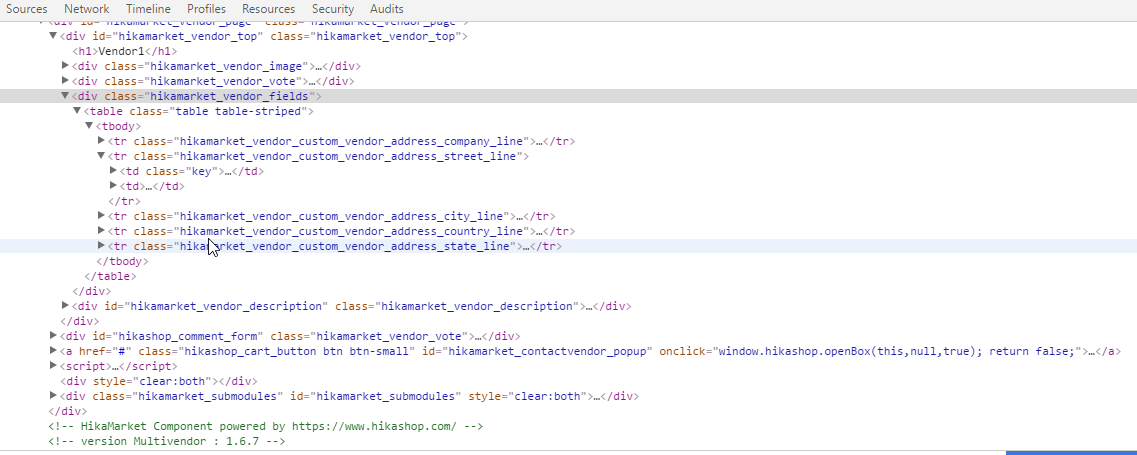The height and width of the screenshot is (455, 1137).
Task: Collapse the tbody node
Action: click(89, 126)
